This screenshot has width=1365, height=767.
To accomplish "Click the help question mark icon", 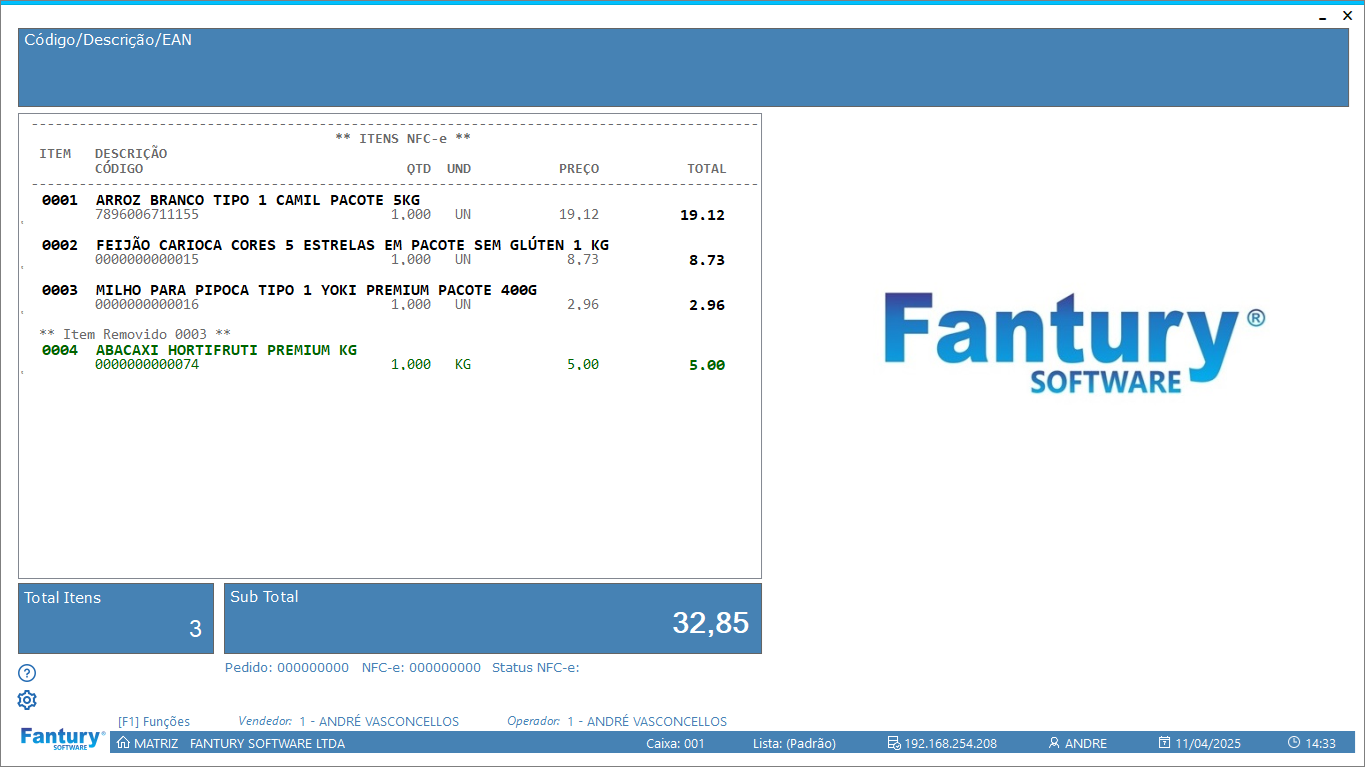I will point(27,673).
